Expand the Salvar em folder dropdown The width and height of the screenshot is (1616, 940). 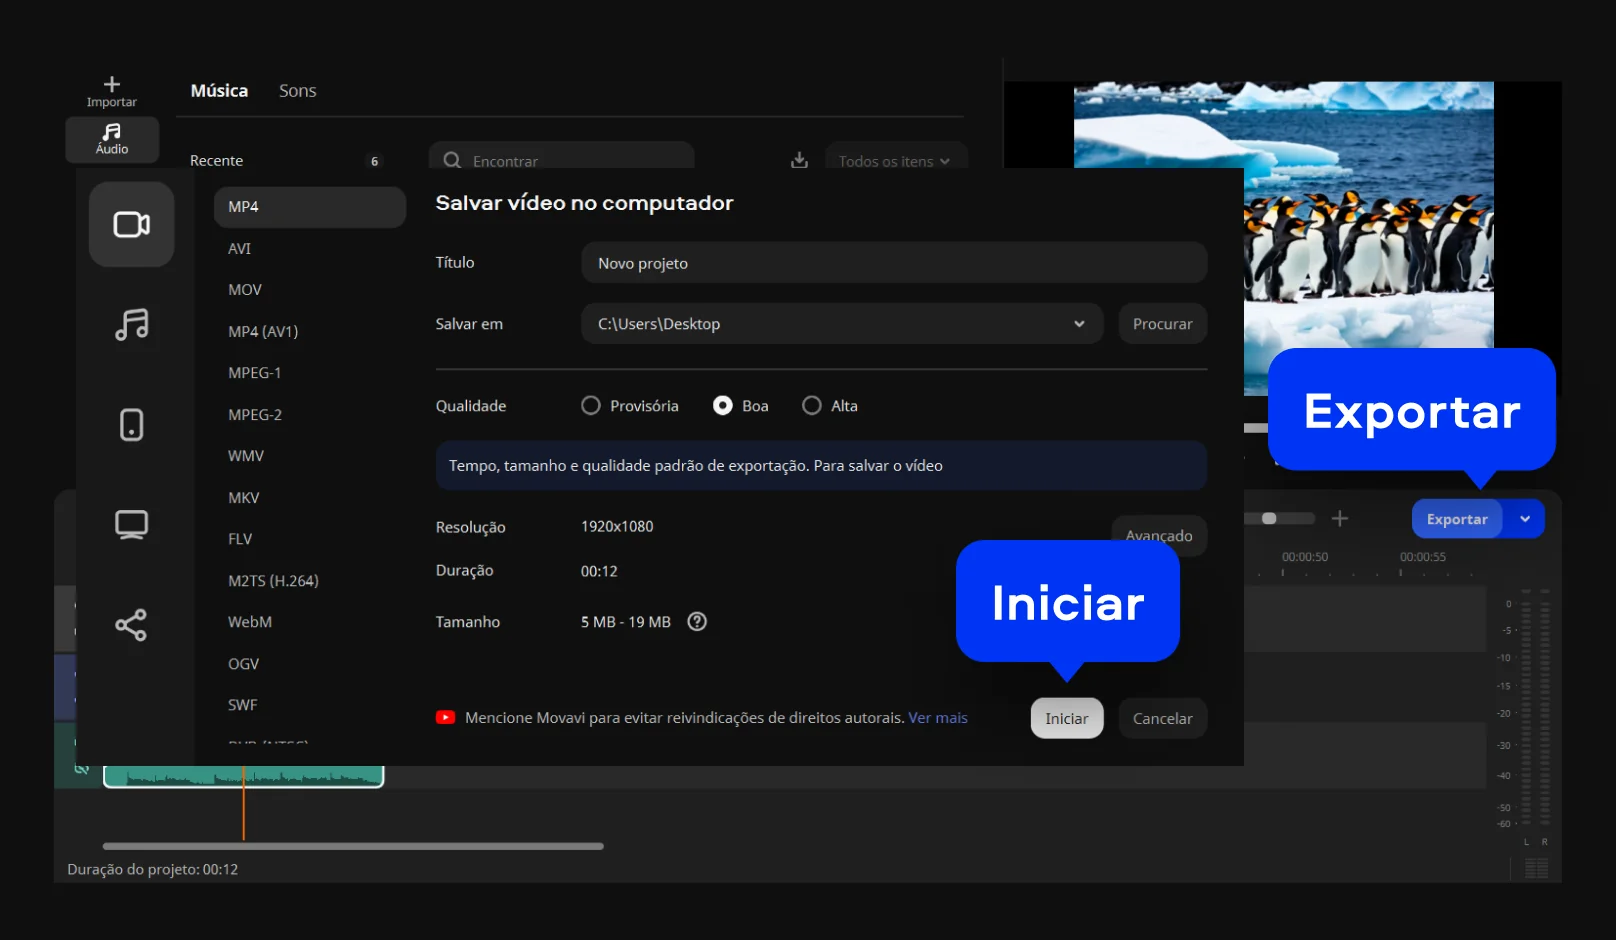(x=1079, y=324)
